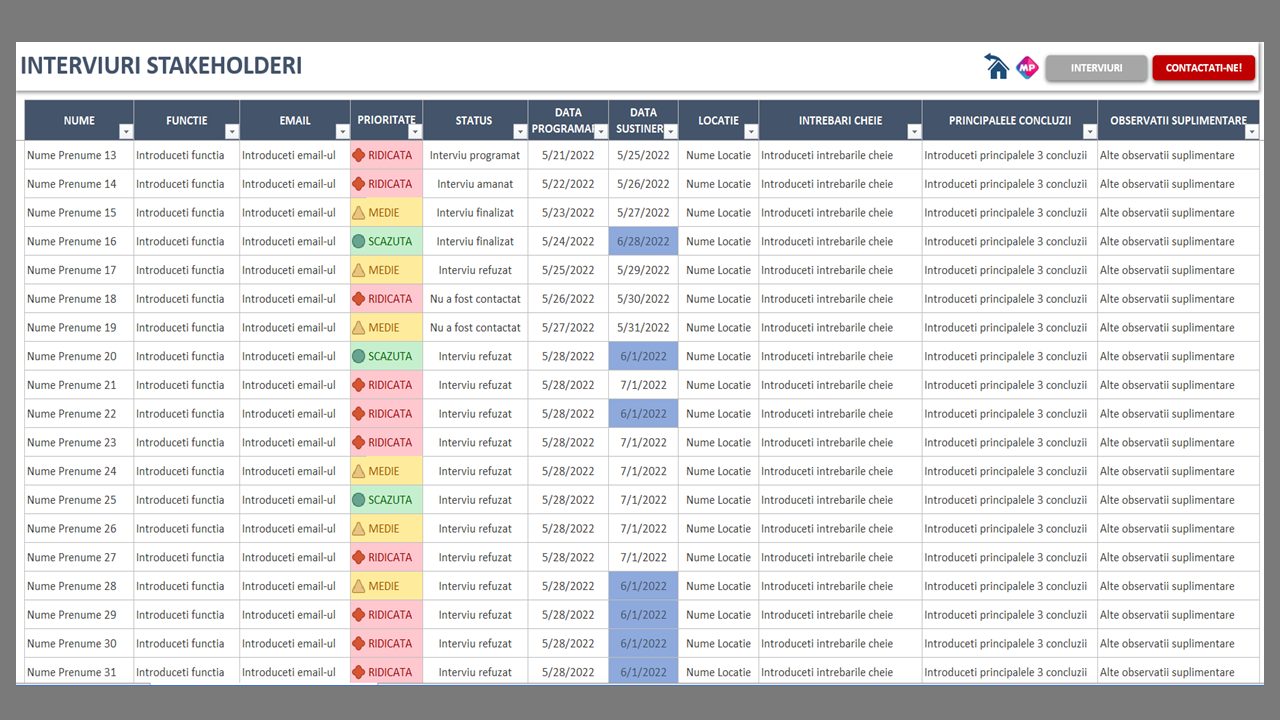Viewport: 1280px width, 720px height.
Task: Open the INTREBARI CHEIE filter dropdown
Action: 914,132
